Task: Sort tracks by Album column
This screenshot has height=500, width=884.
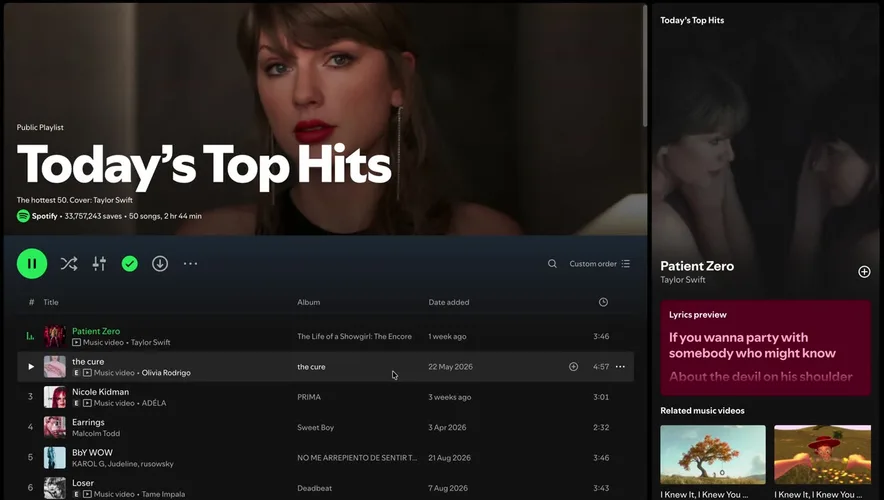Action: coord(308,302)
